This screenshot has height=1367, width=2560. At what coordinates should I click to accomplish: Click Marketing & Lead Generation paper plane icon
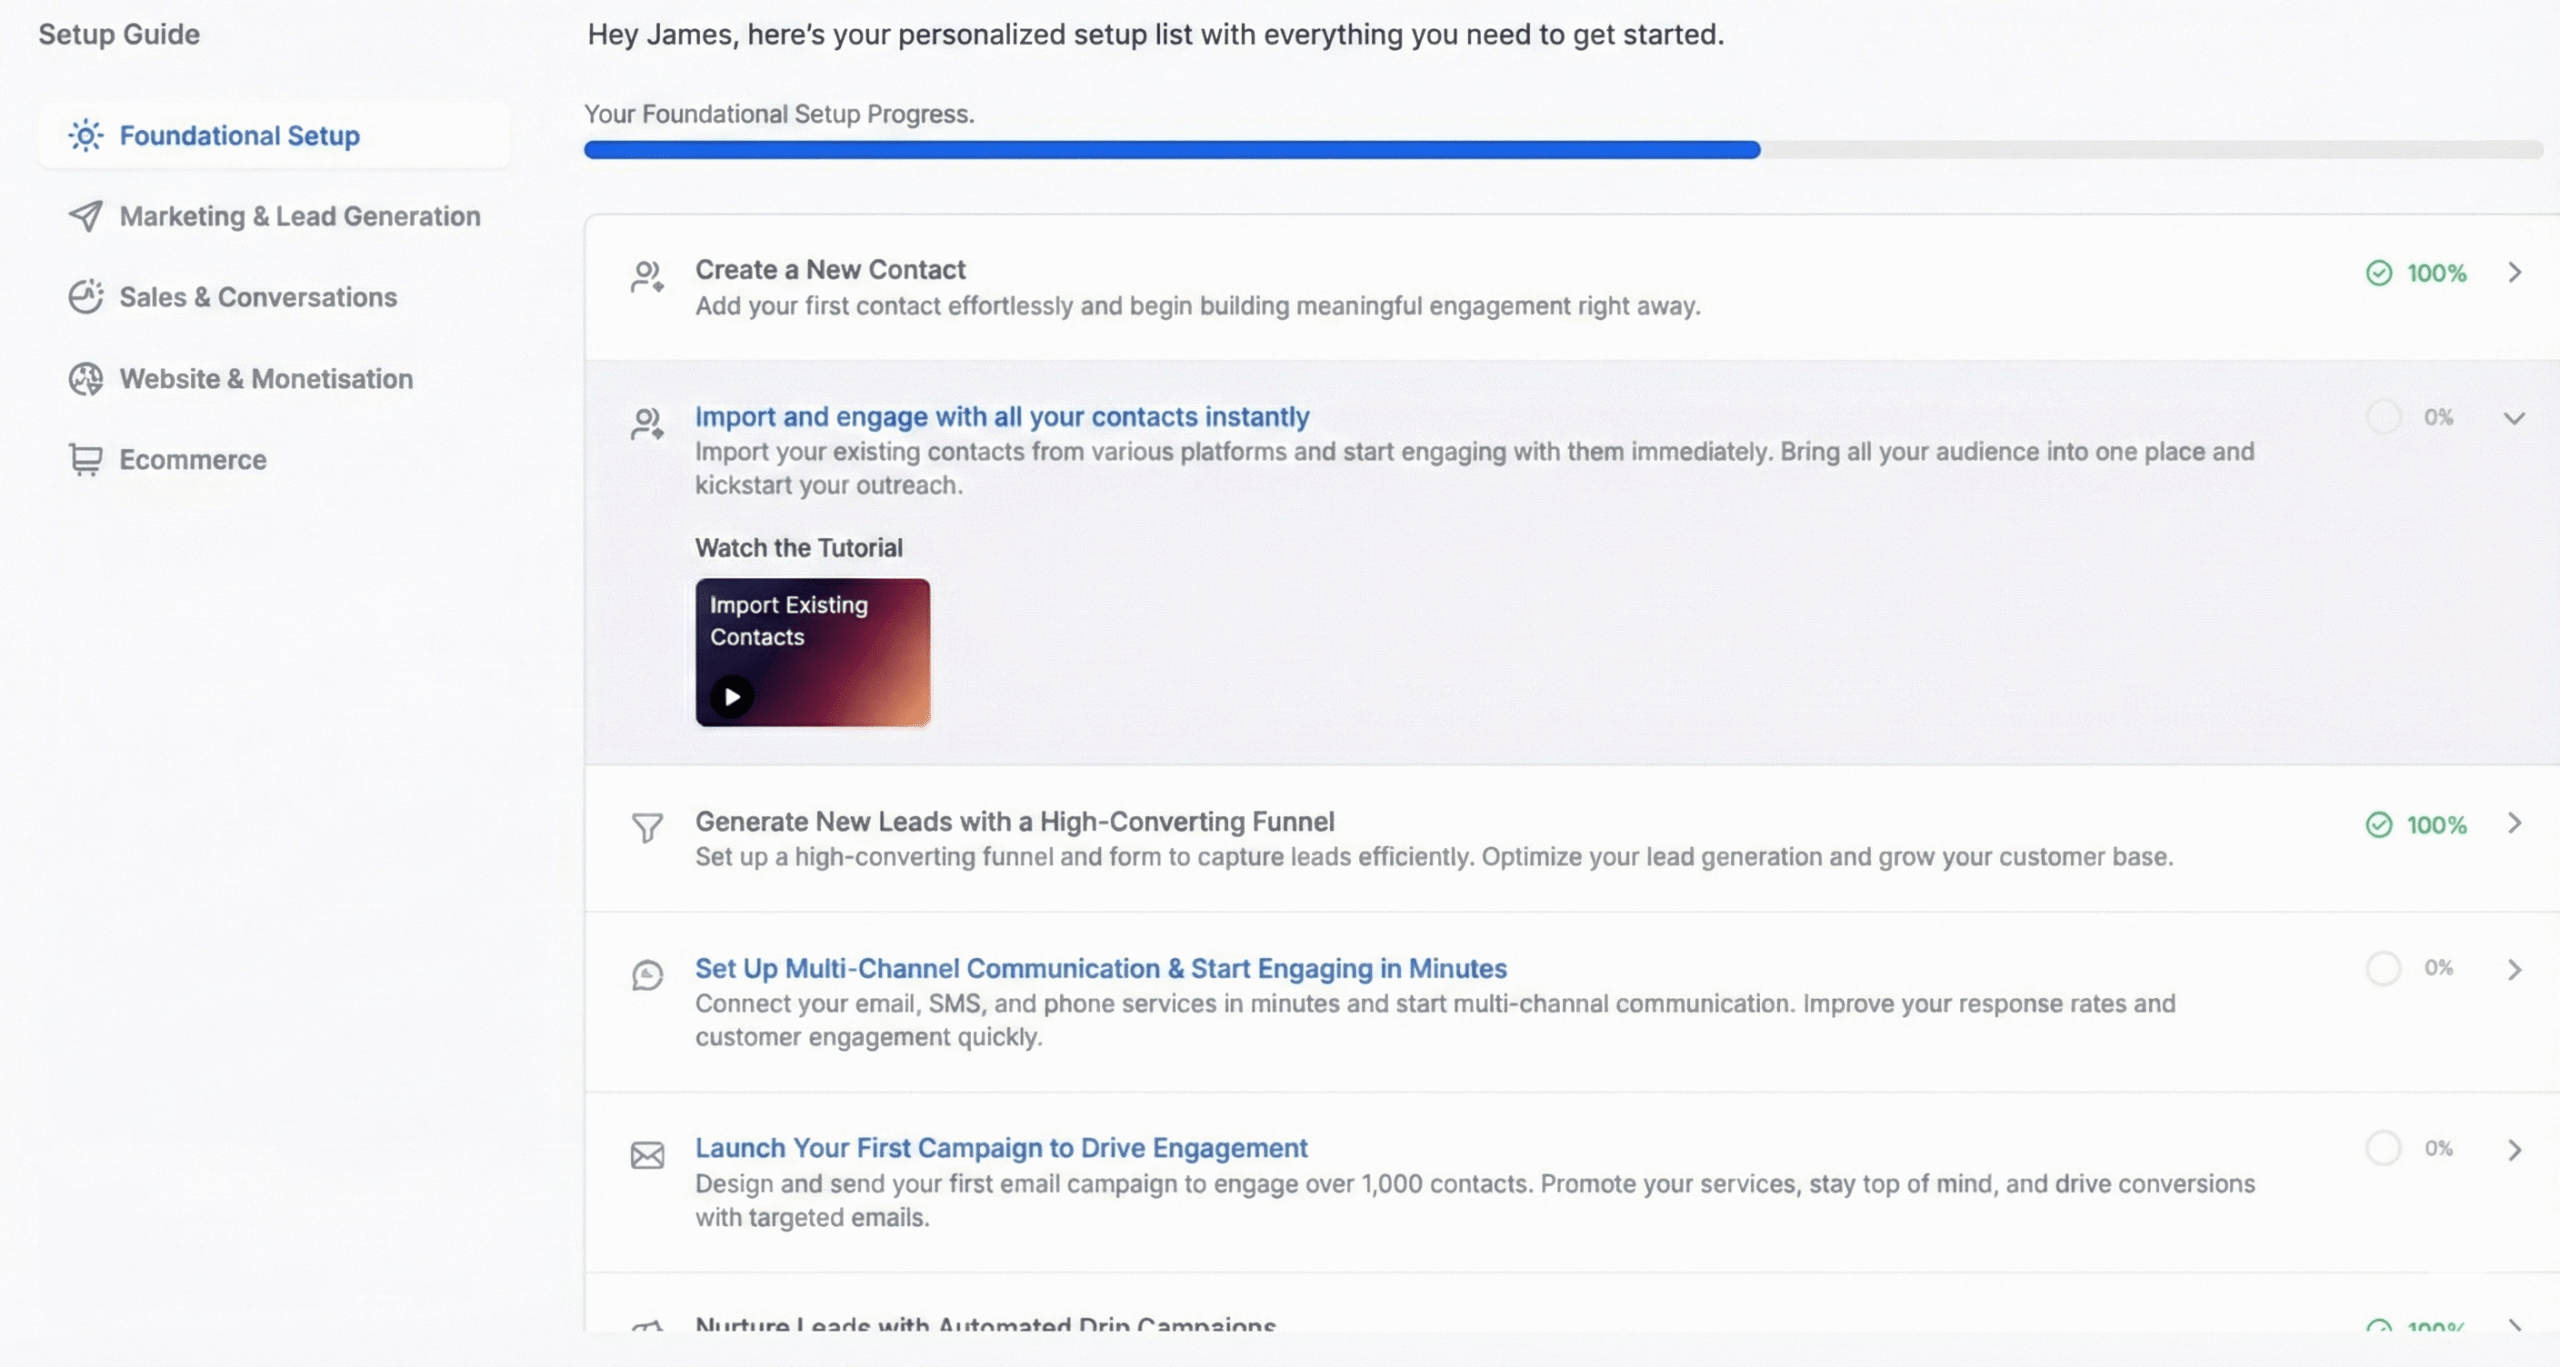[x=86, y=216]
